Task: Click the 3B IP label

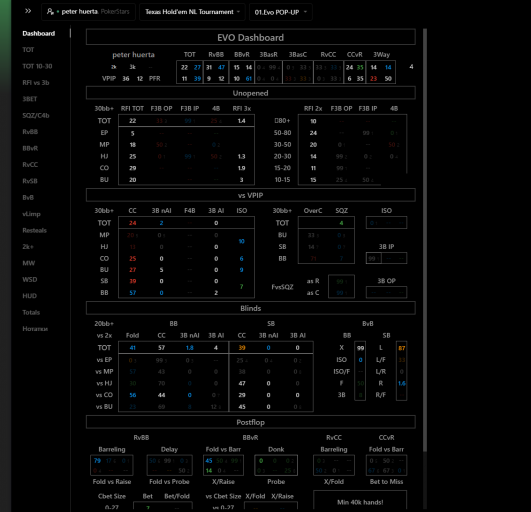Action: point(386,247)
